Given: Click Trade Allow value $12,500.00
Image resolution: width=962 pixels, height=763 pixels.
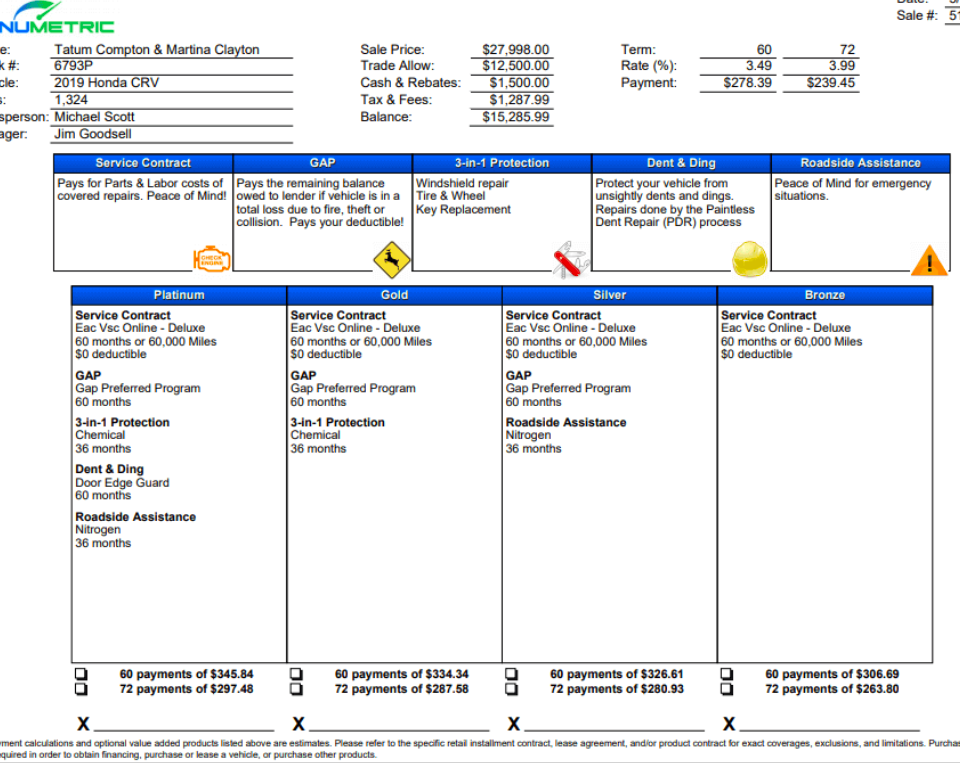Looking at the screenshot, I should [515, 66].
